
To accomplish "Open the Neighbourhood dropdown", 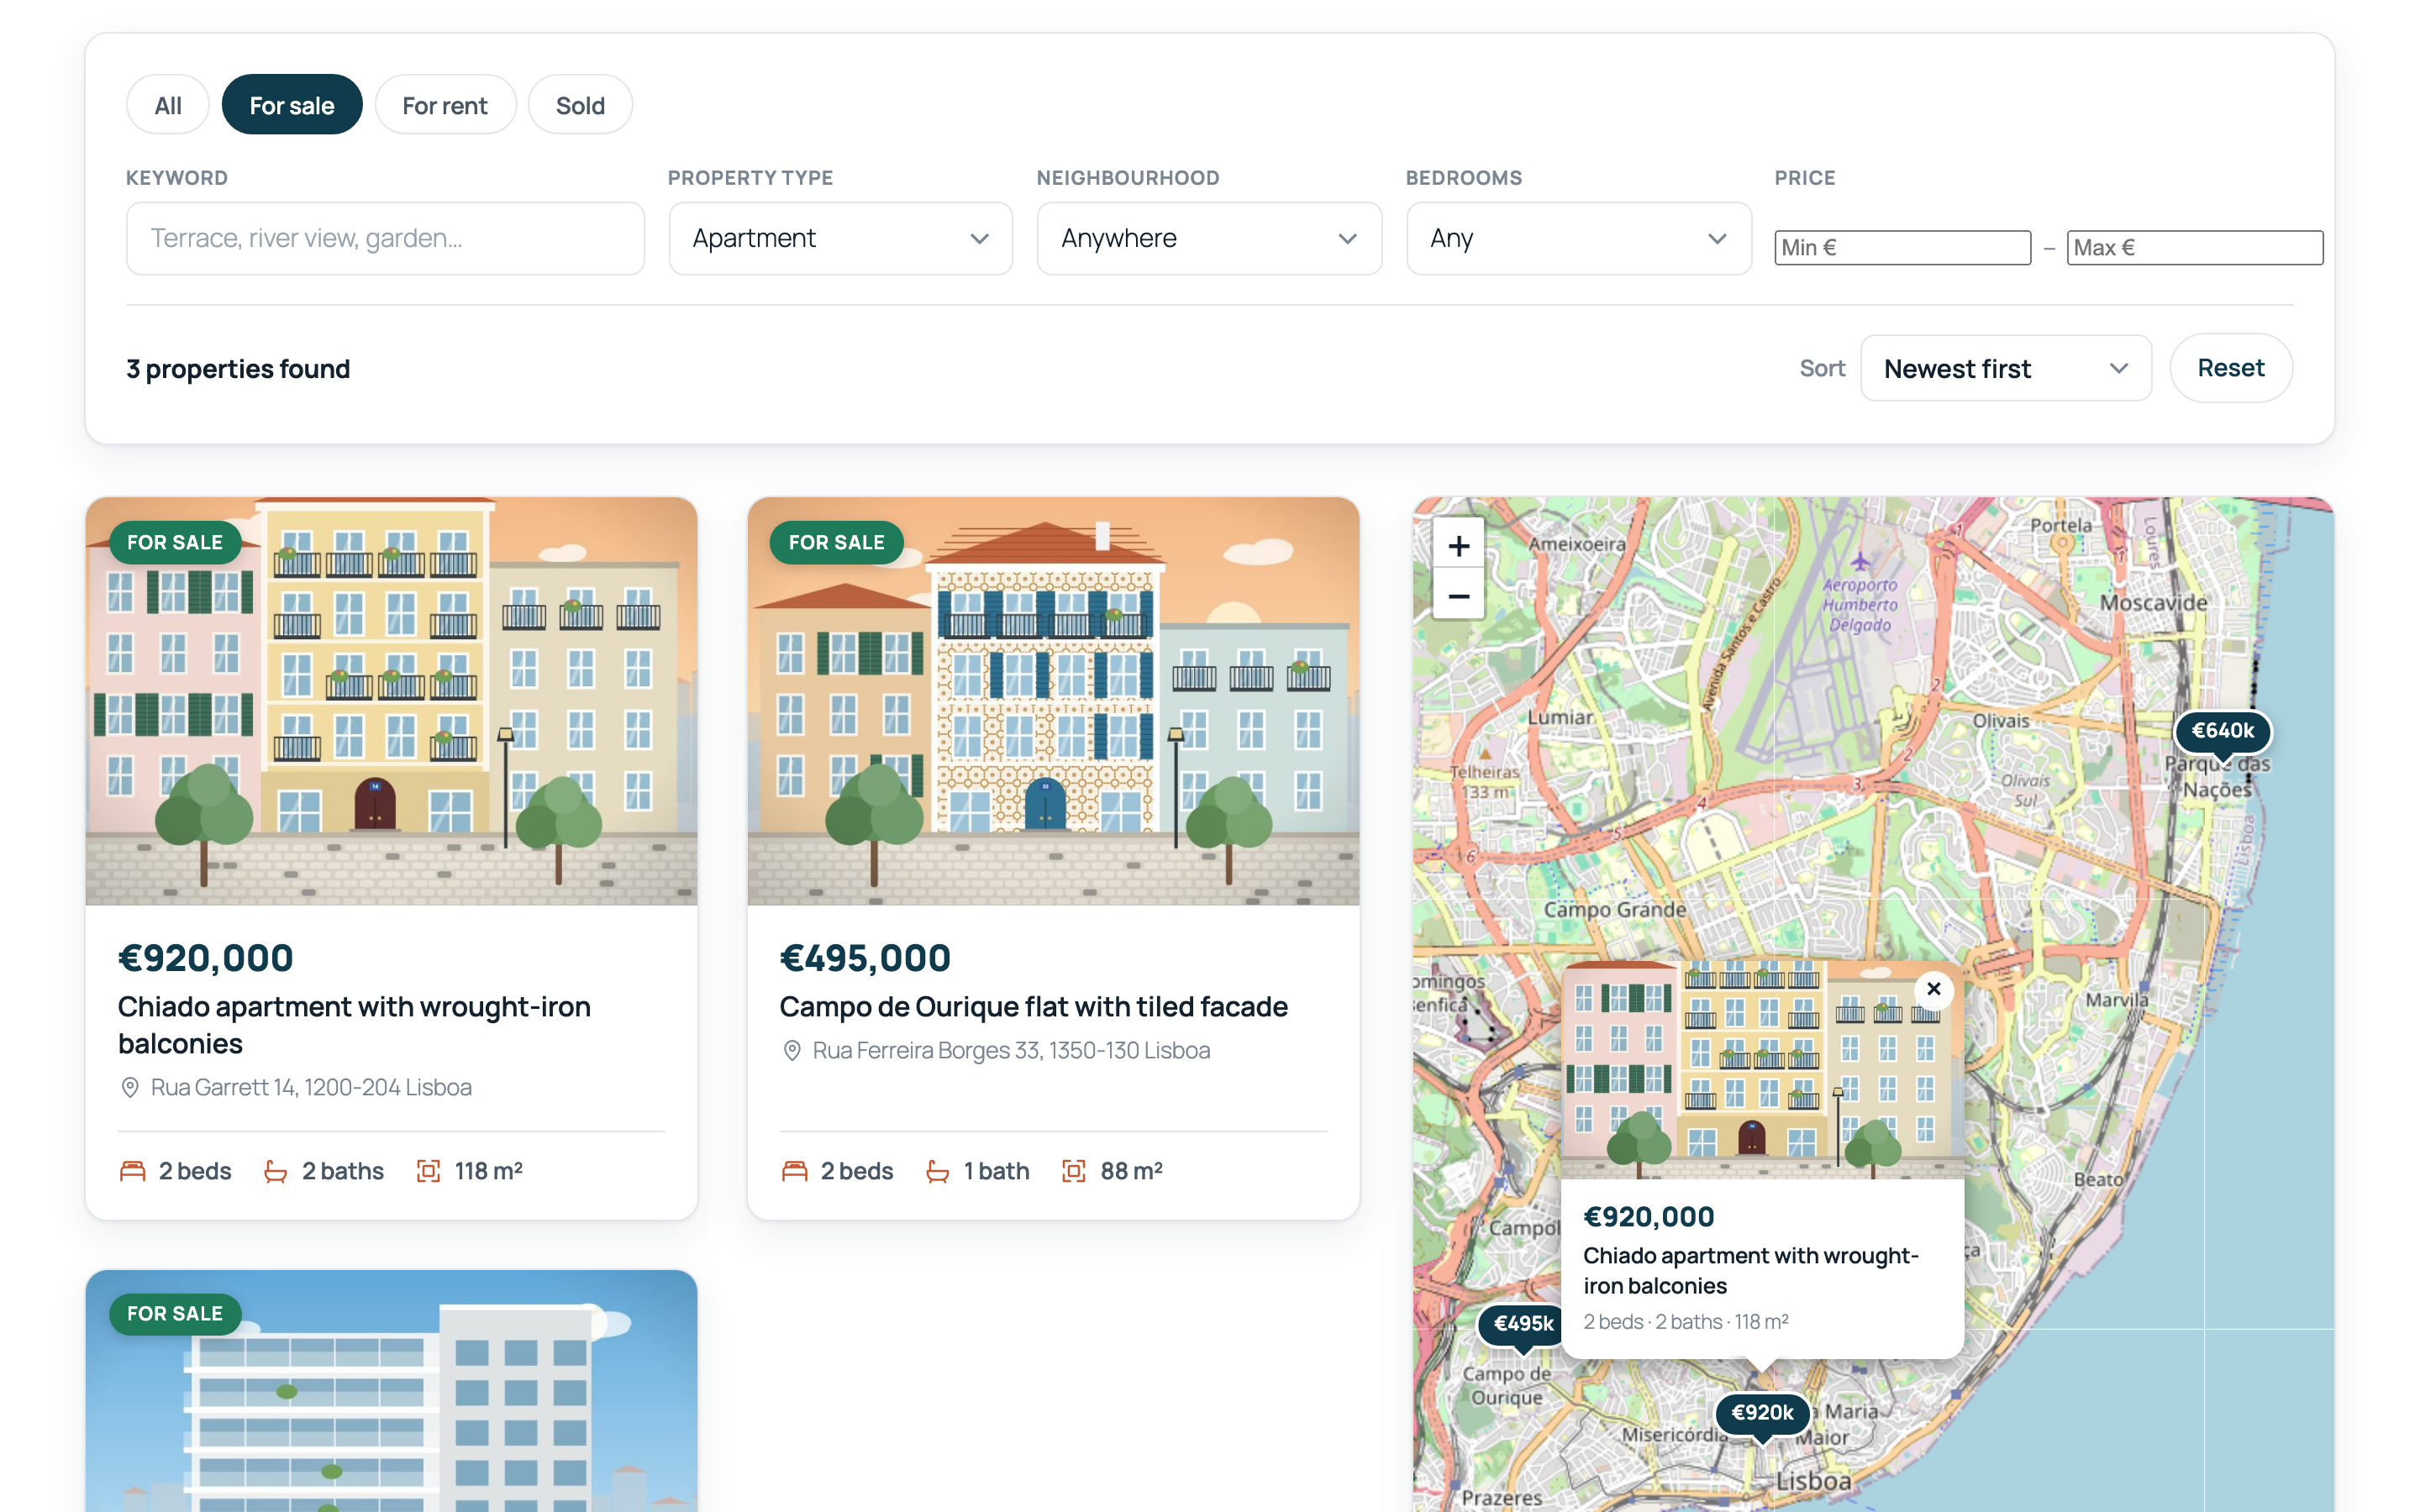I will tap(1209, 239).
